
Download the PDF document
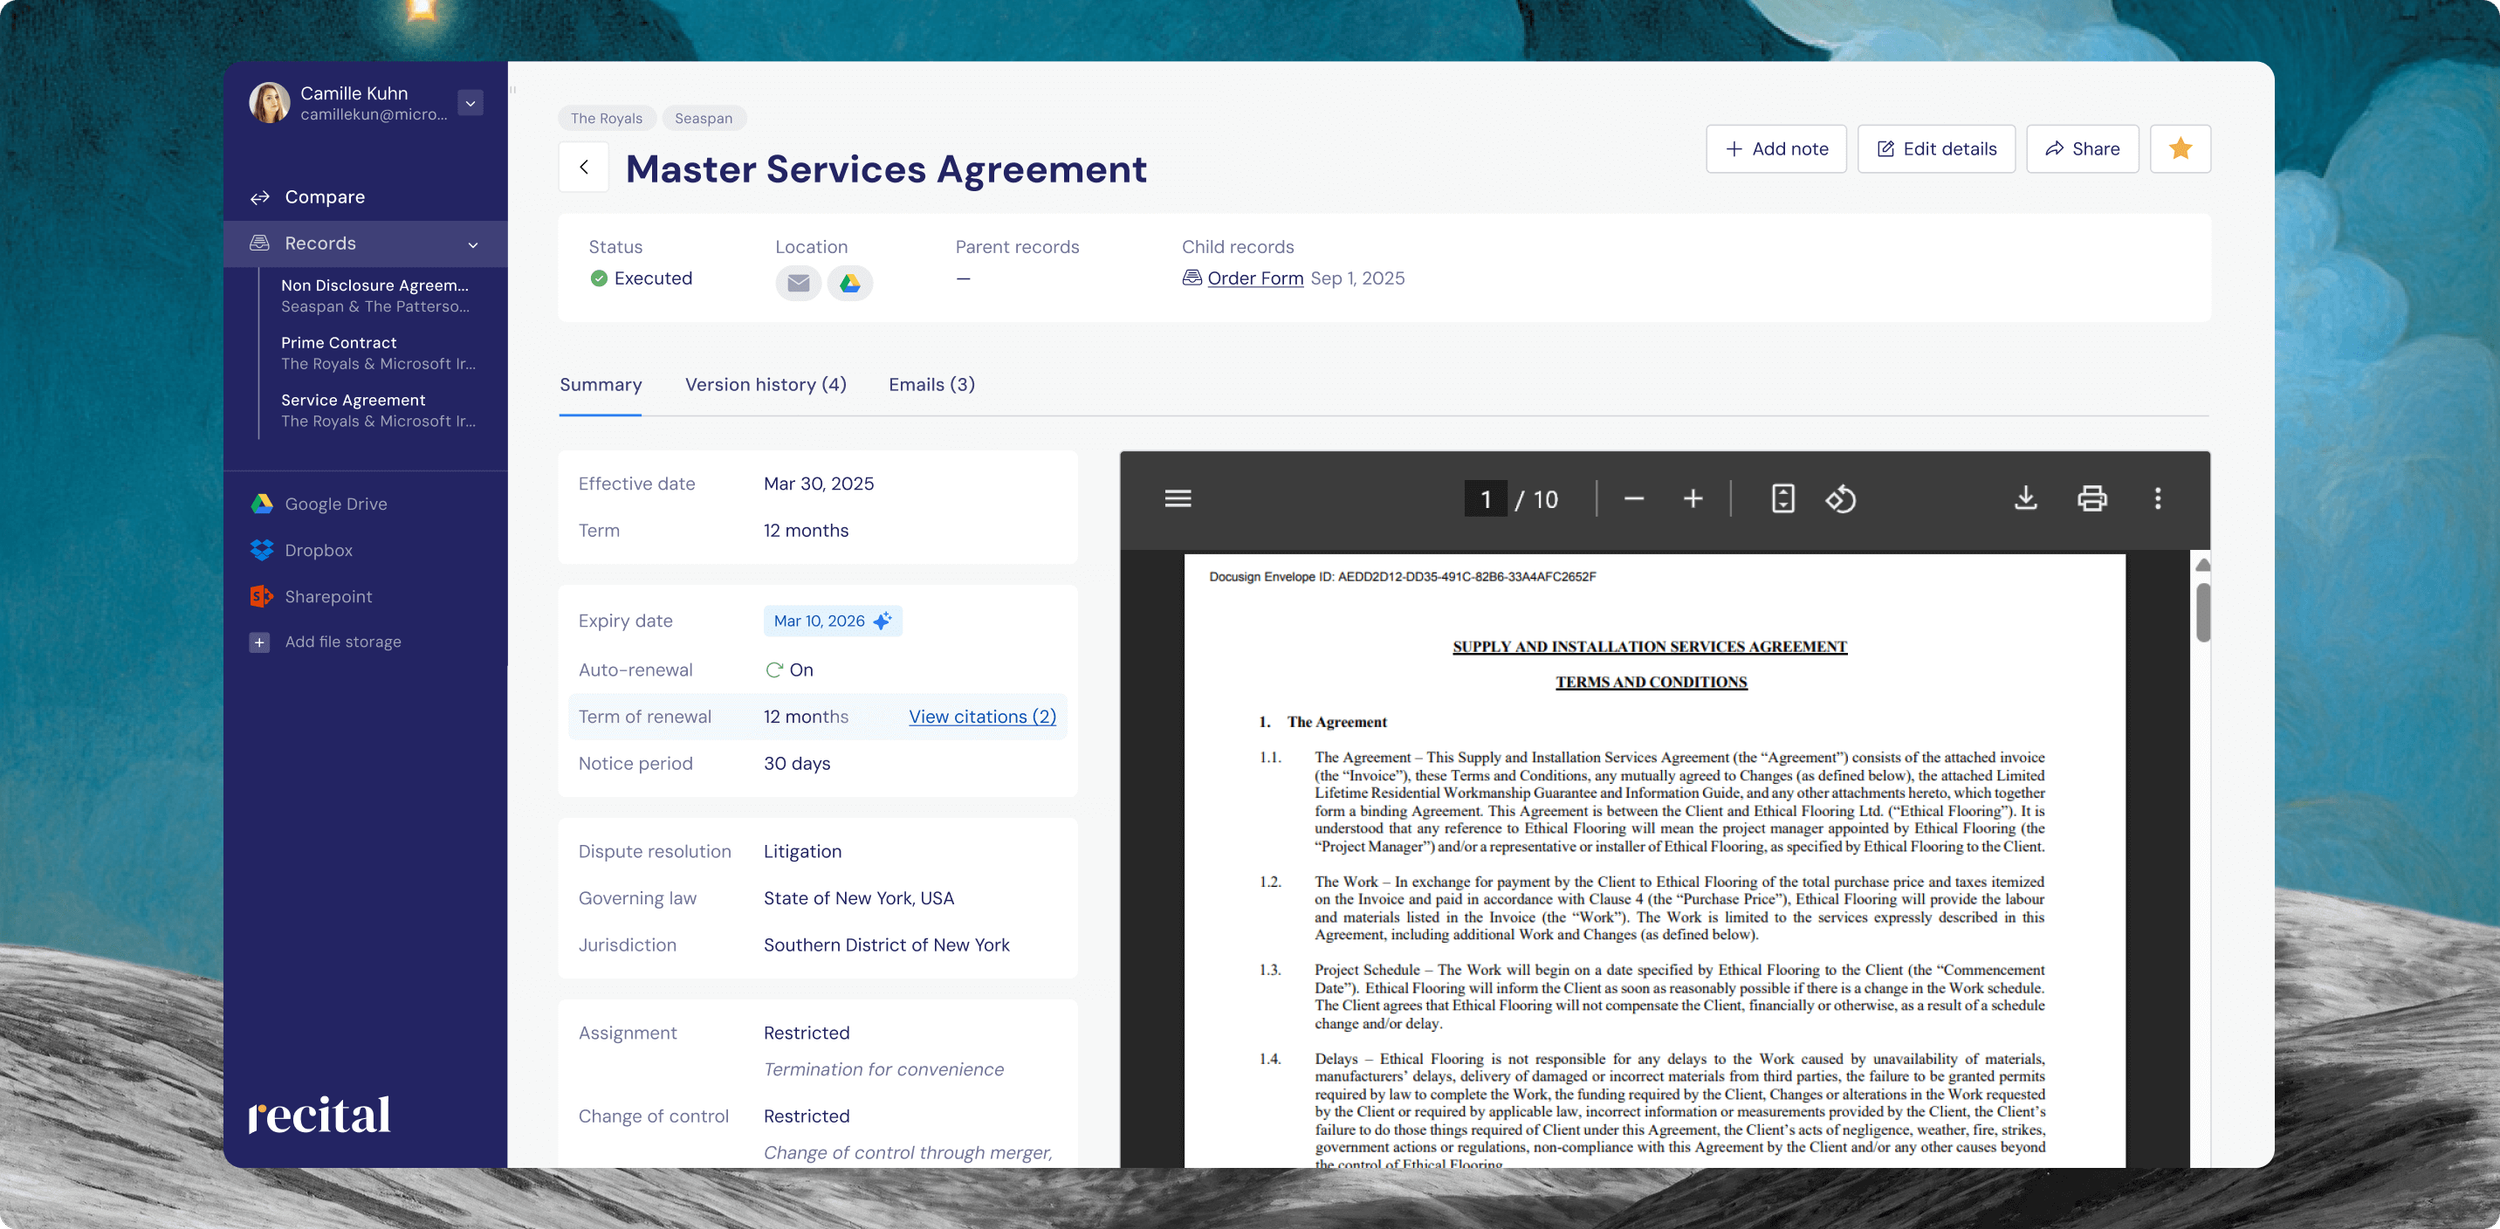pos(2026,498)
